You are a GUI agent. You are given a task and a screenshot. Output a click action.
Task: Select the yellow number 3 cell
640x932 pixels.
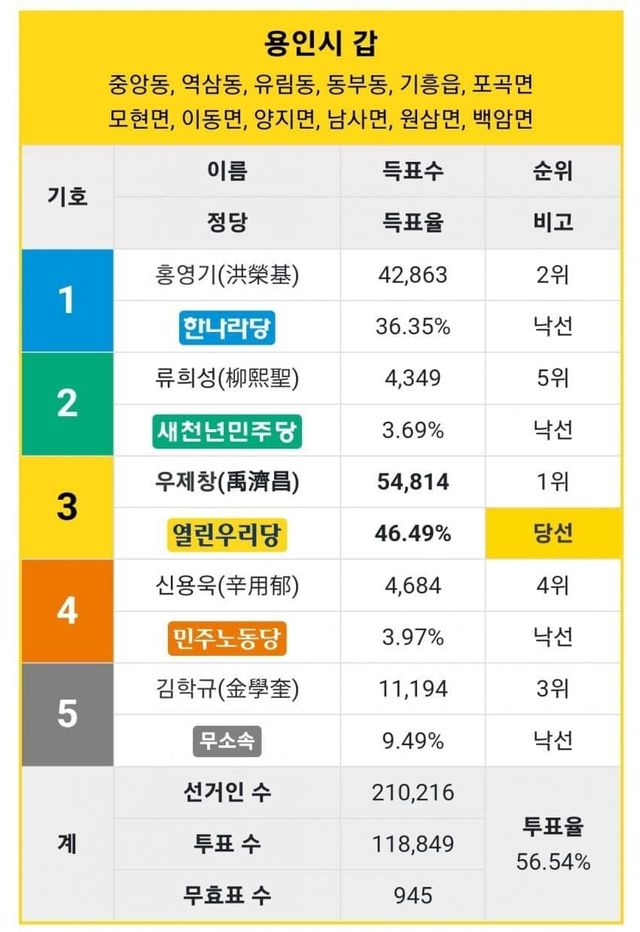pyautogui.click(x=67, y=508)
